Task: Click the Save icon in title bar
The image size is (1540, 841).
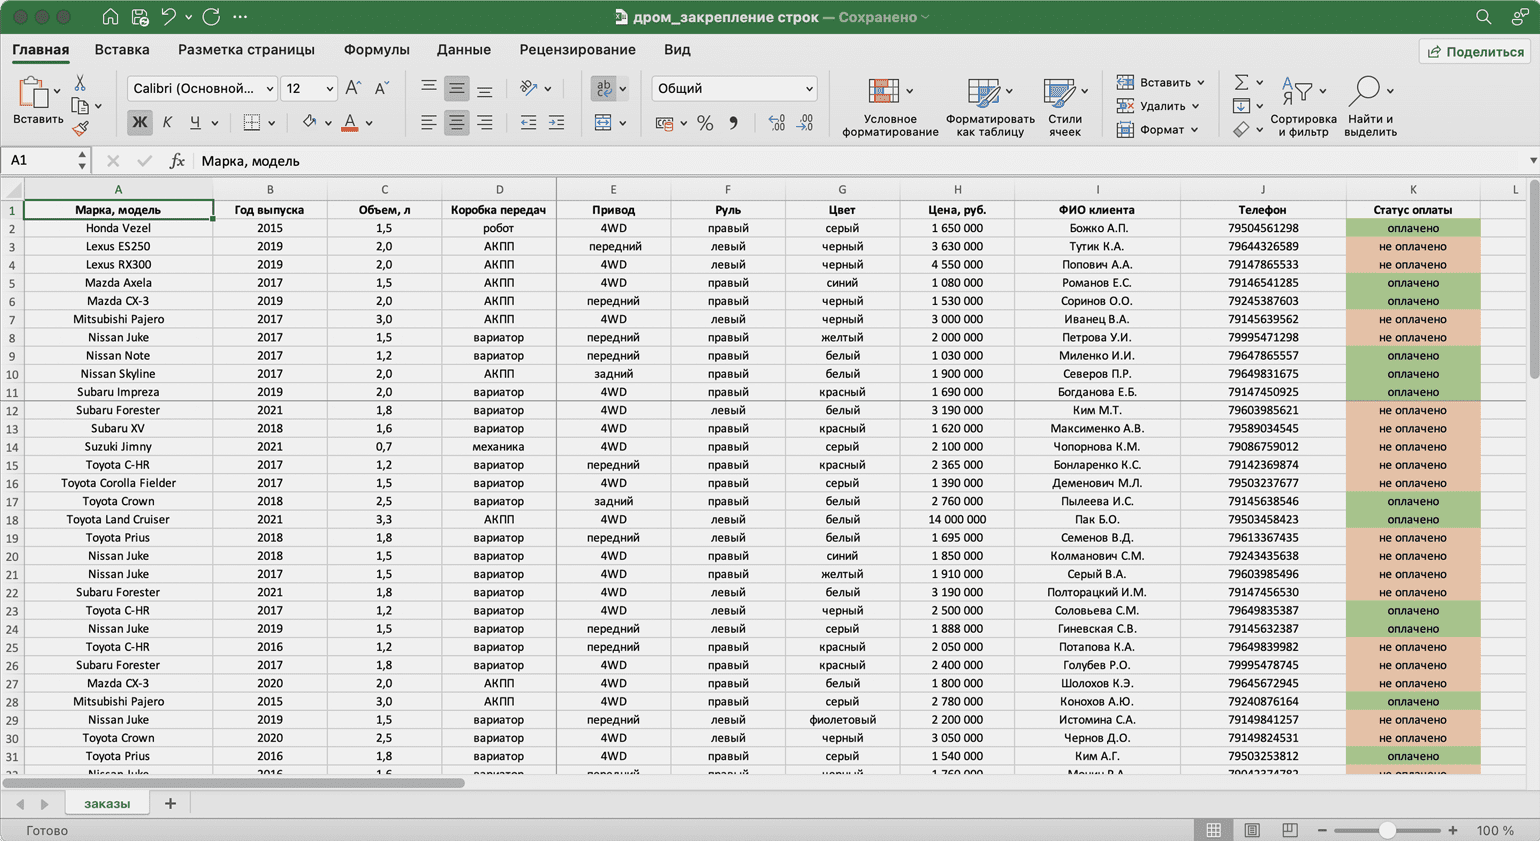Action: pos(140,17)
